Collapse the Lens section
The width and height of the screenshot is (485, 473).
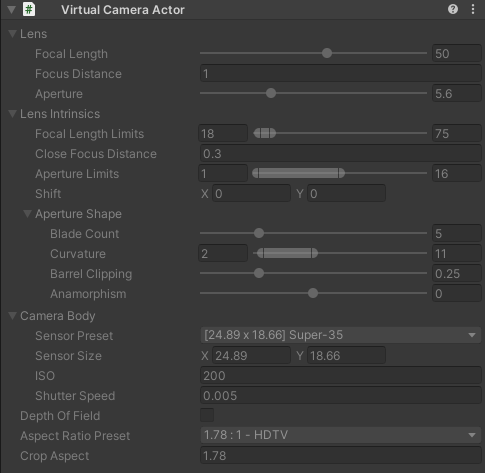pyautogui.click(x=13, y=34)
